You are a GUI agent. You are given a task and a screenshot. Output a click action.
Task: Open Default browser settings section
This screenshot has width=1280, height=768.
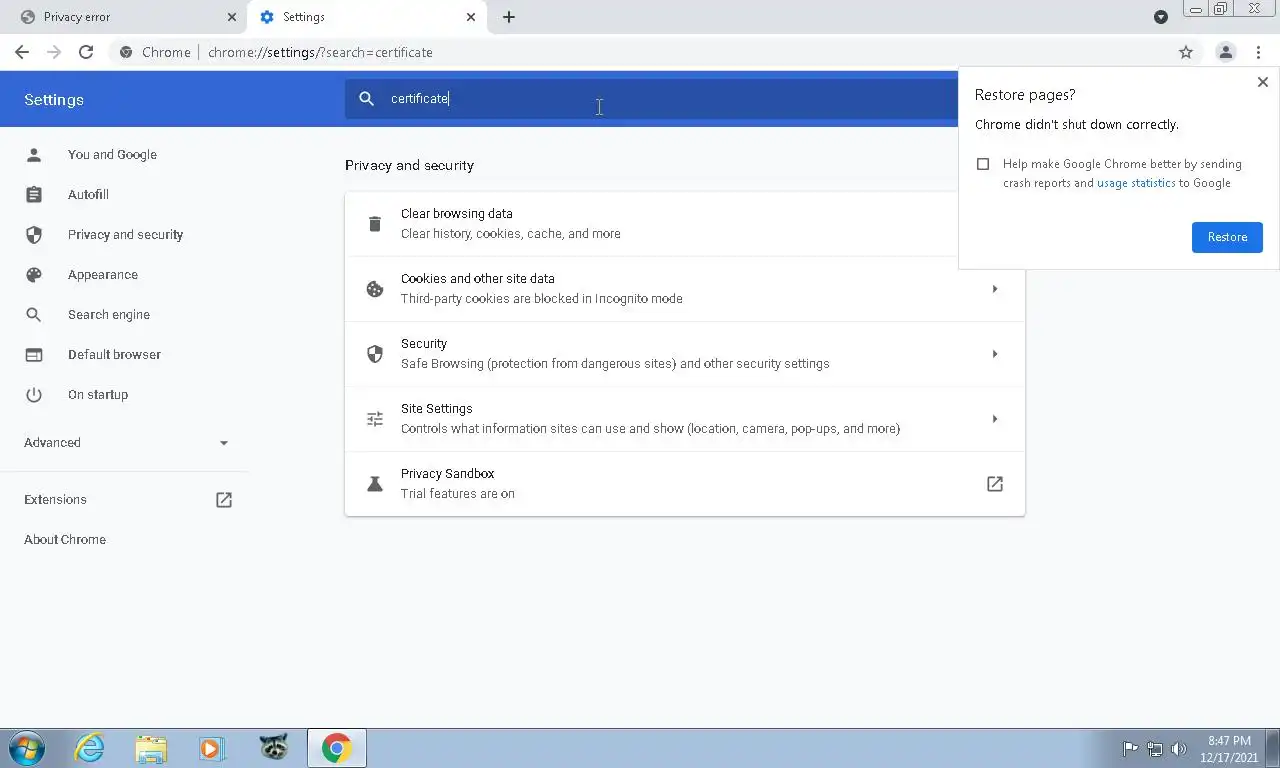click(x=114, y=354)
